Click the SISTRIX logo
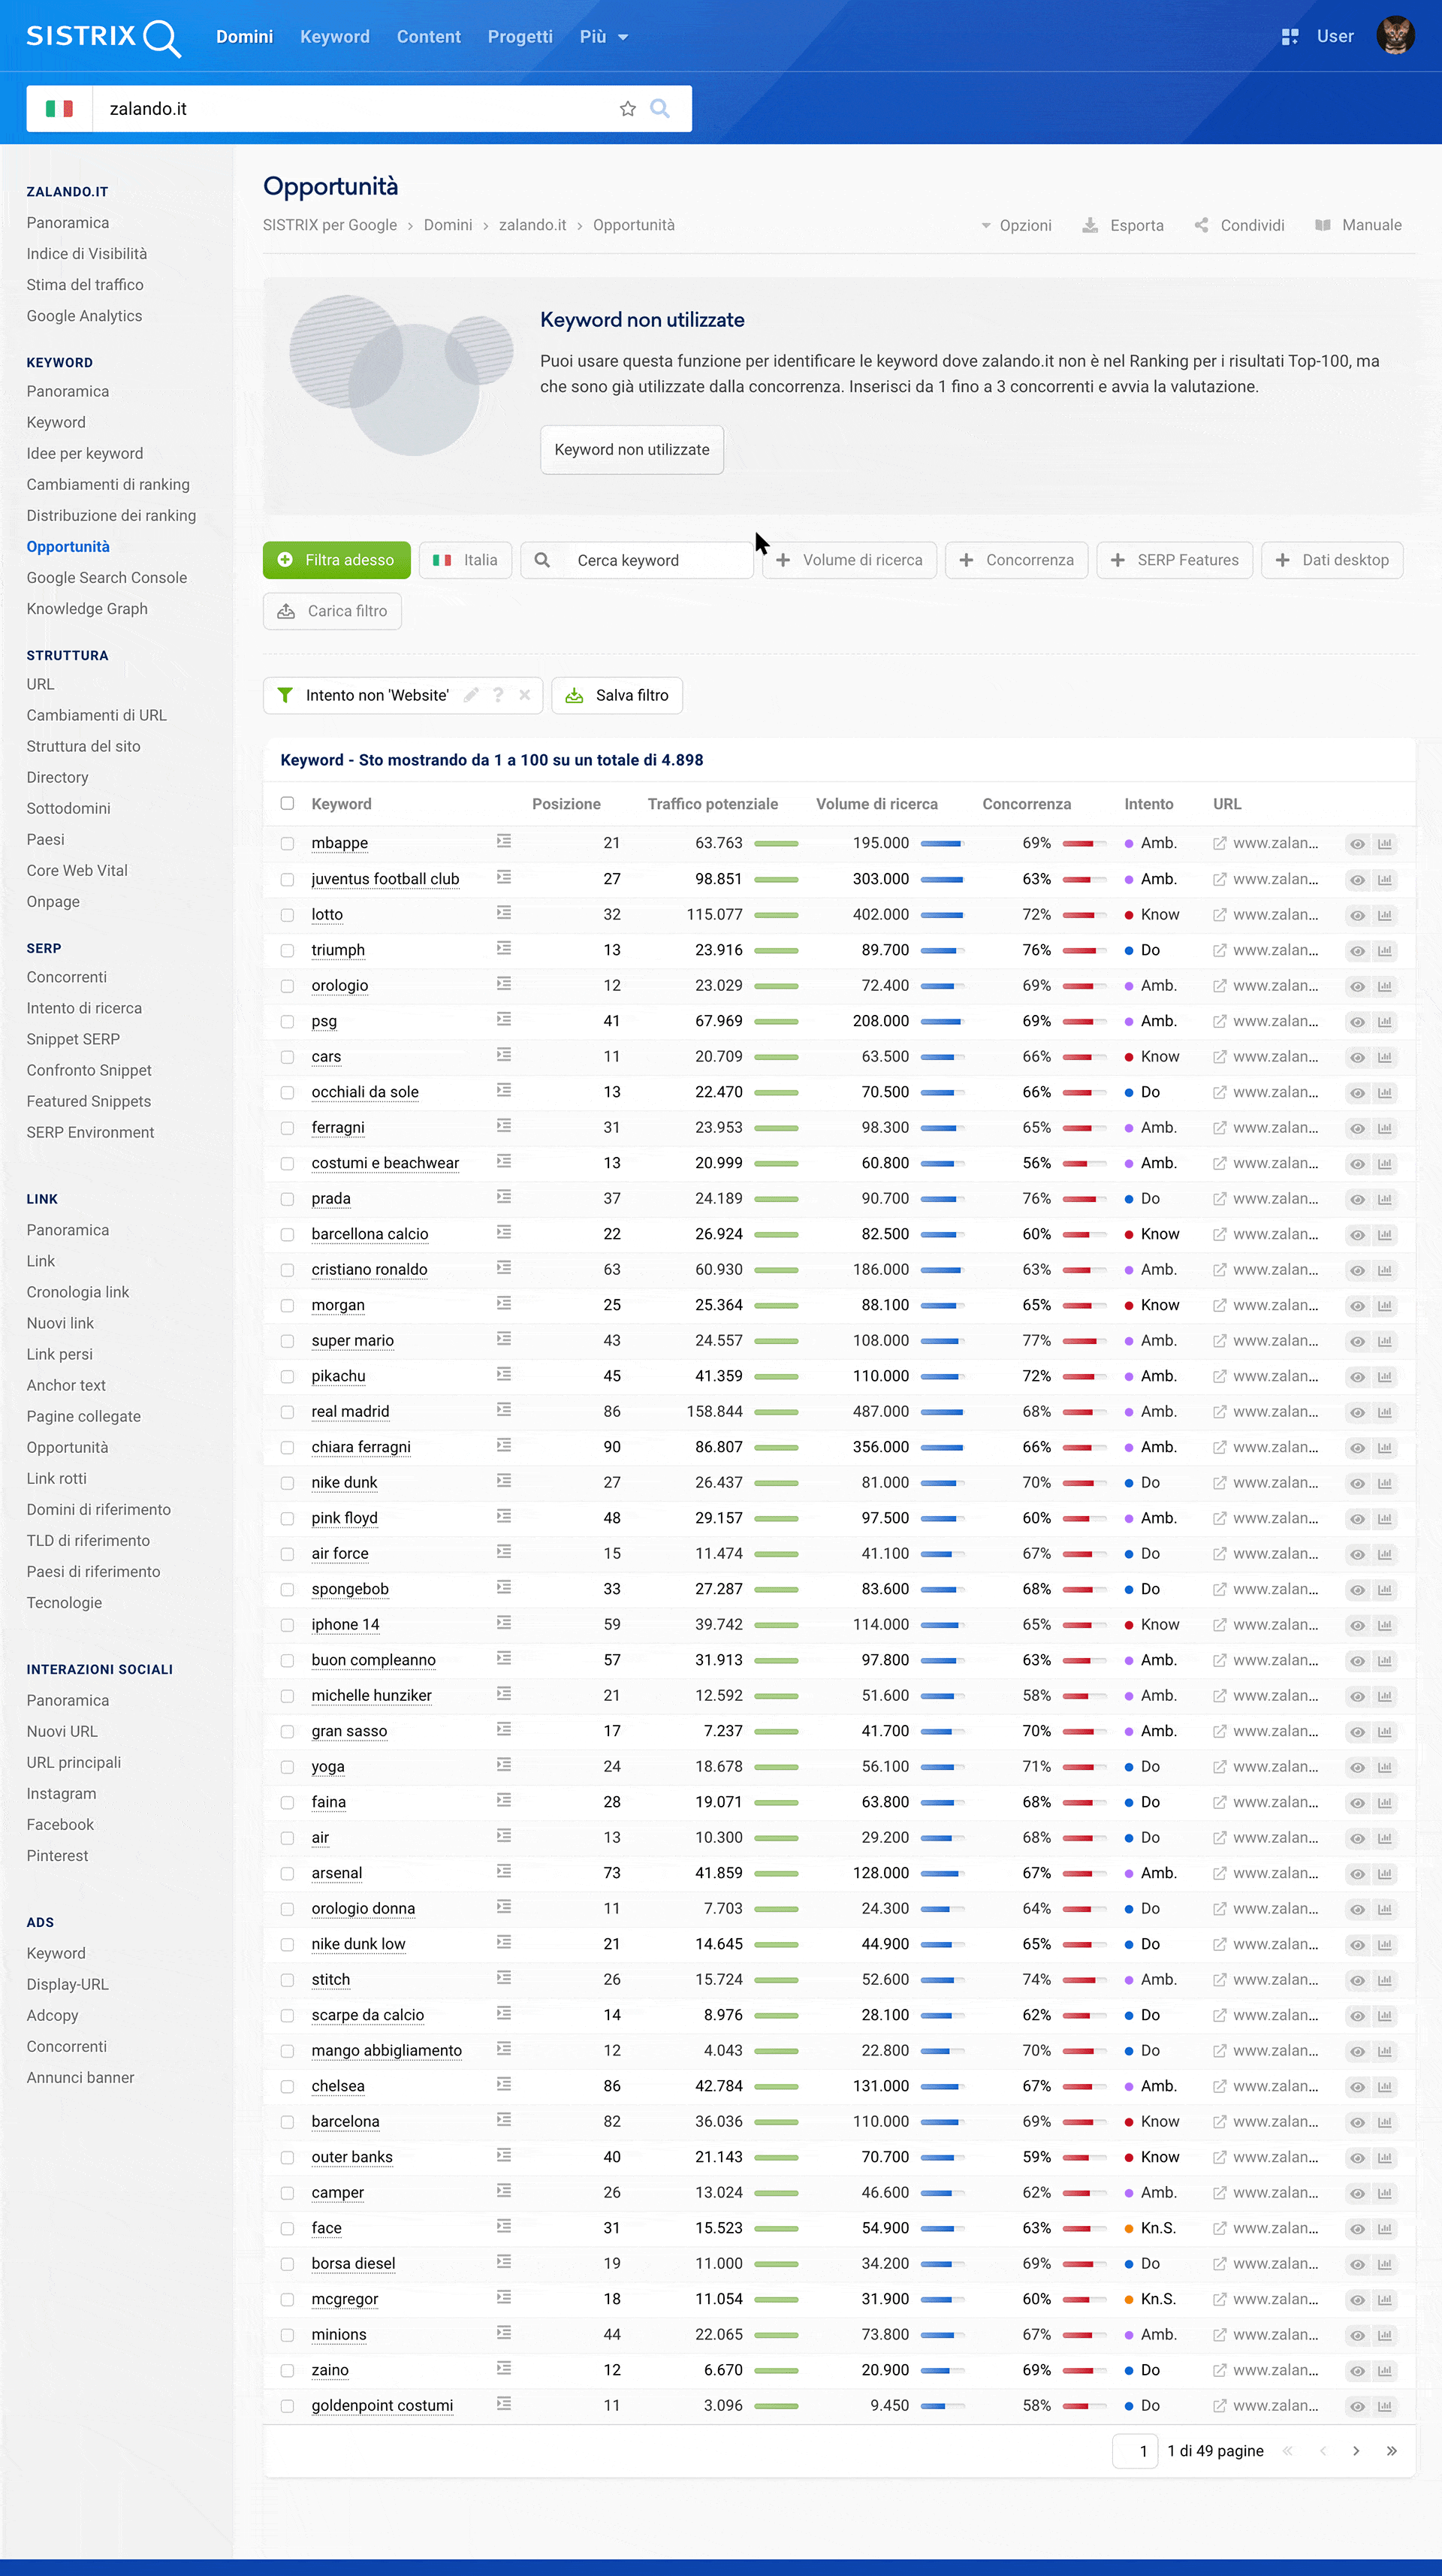Viewport: 1442px width, 2576px height. tap(103, 37)
